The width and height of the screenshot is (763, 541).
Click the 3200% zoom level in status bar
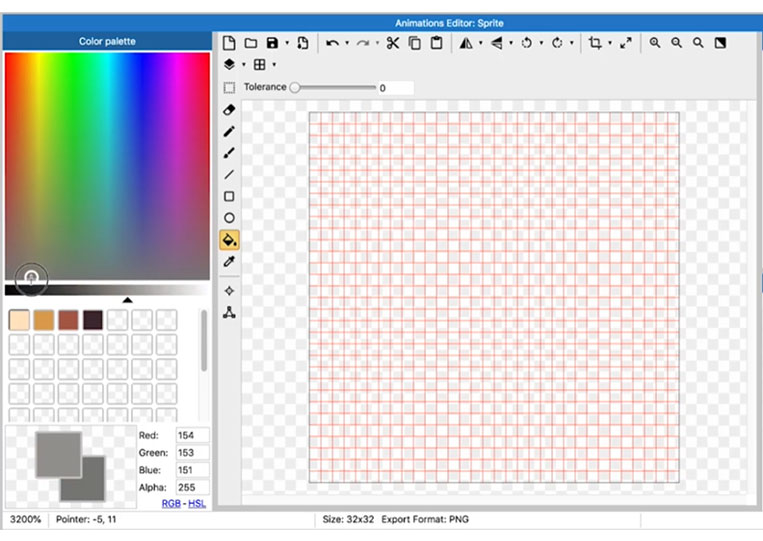pyautogui.click(x=25, y=520)
